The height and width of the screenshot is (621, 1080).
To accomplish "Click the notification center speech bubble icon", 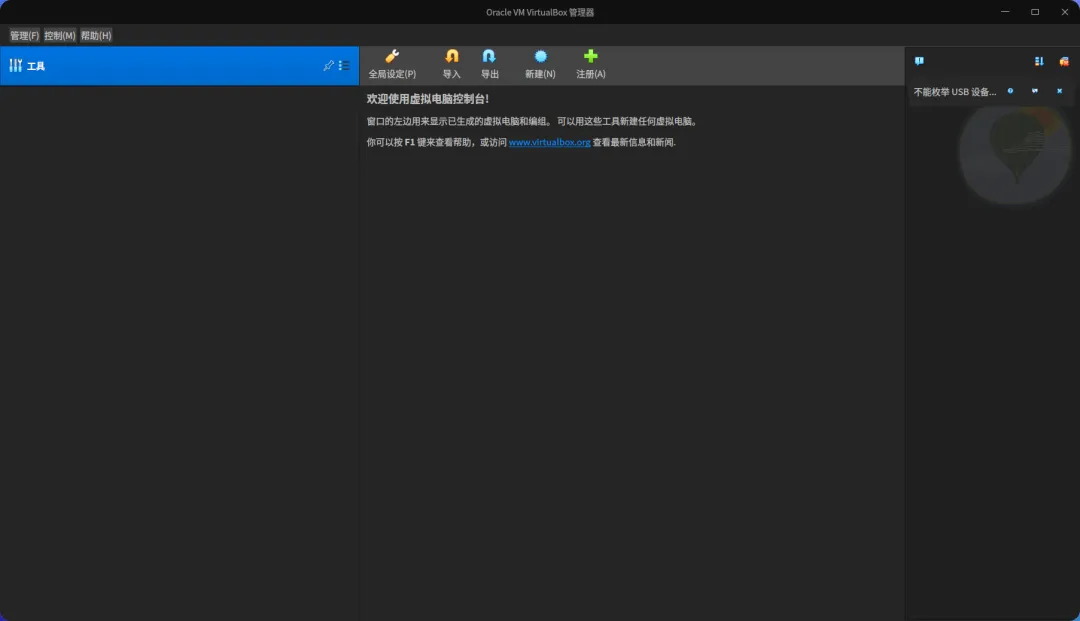I will click(x=919, y=61).
